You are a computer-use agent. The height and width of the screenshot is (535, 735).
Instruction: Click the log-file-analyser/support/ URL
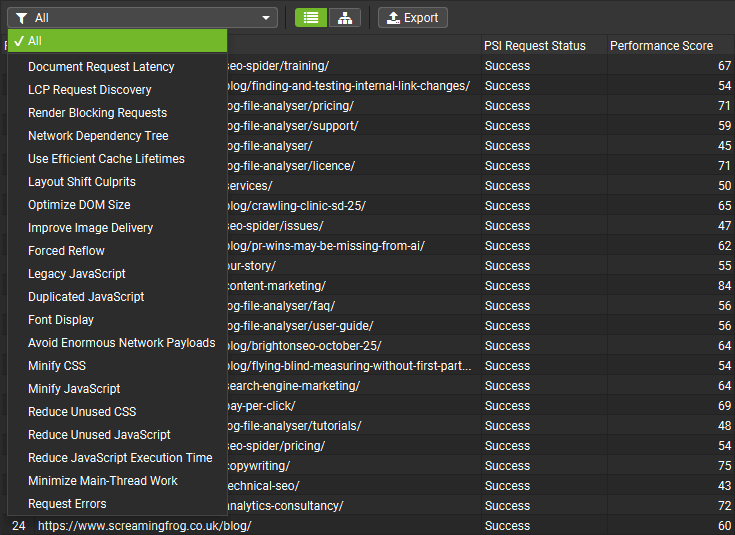[x=354, y=126]
